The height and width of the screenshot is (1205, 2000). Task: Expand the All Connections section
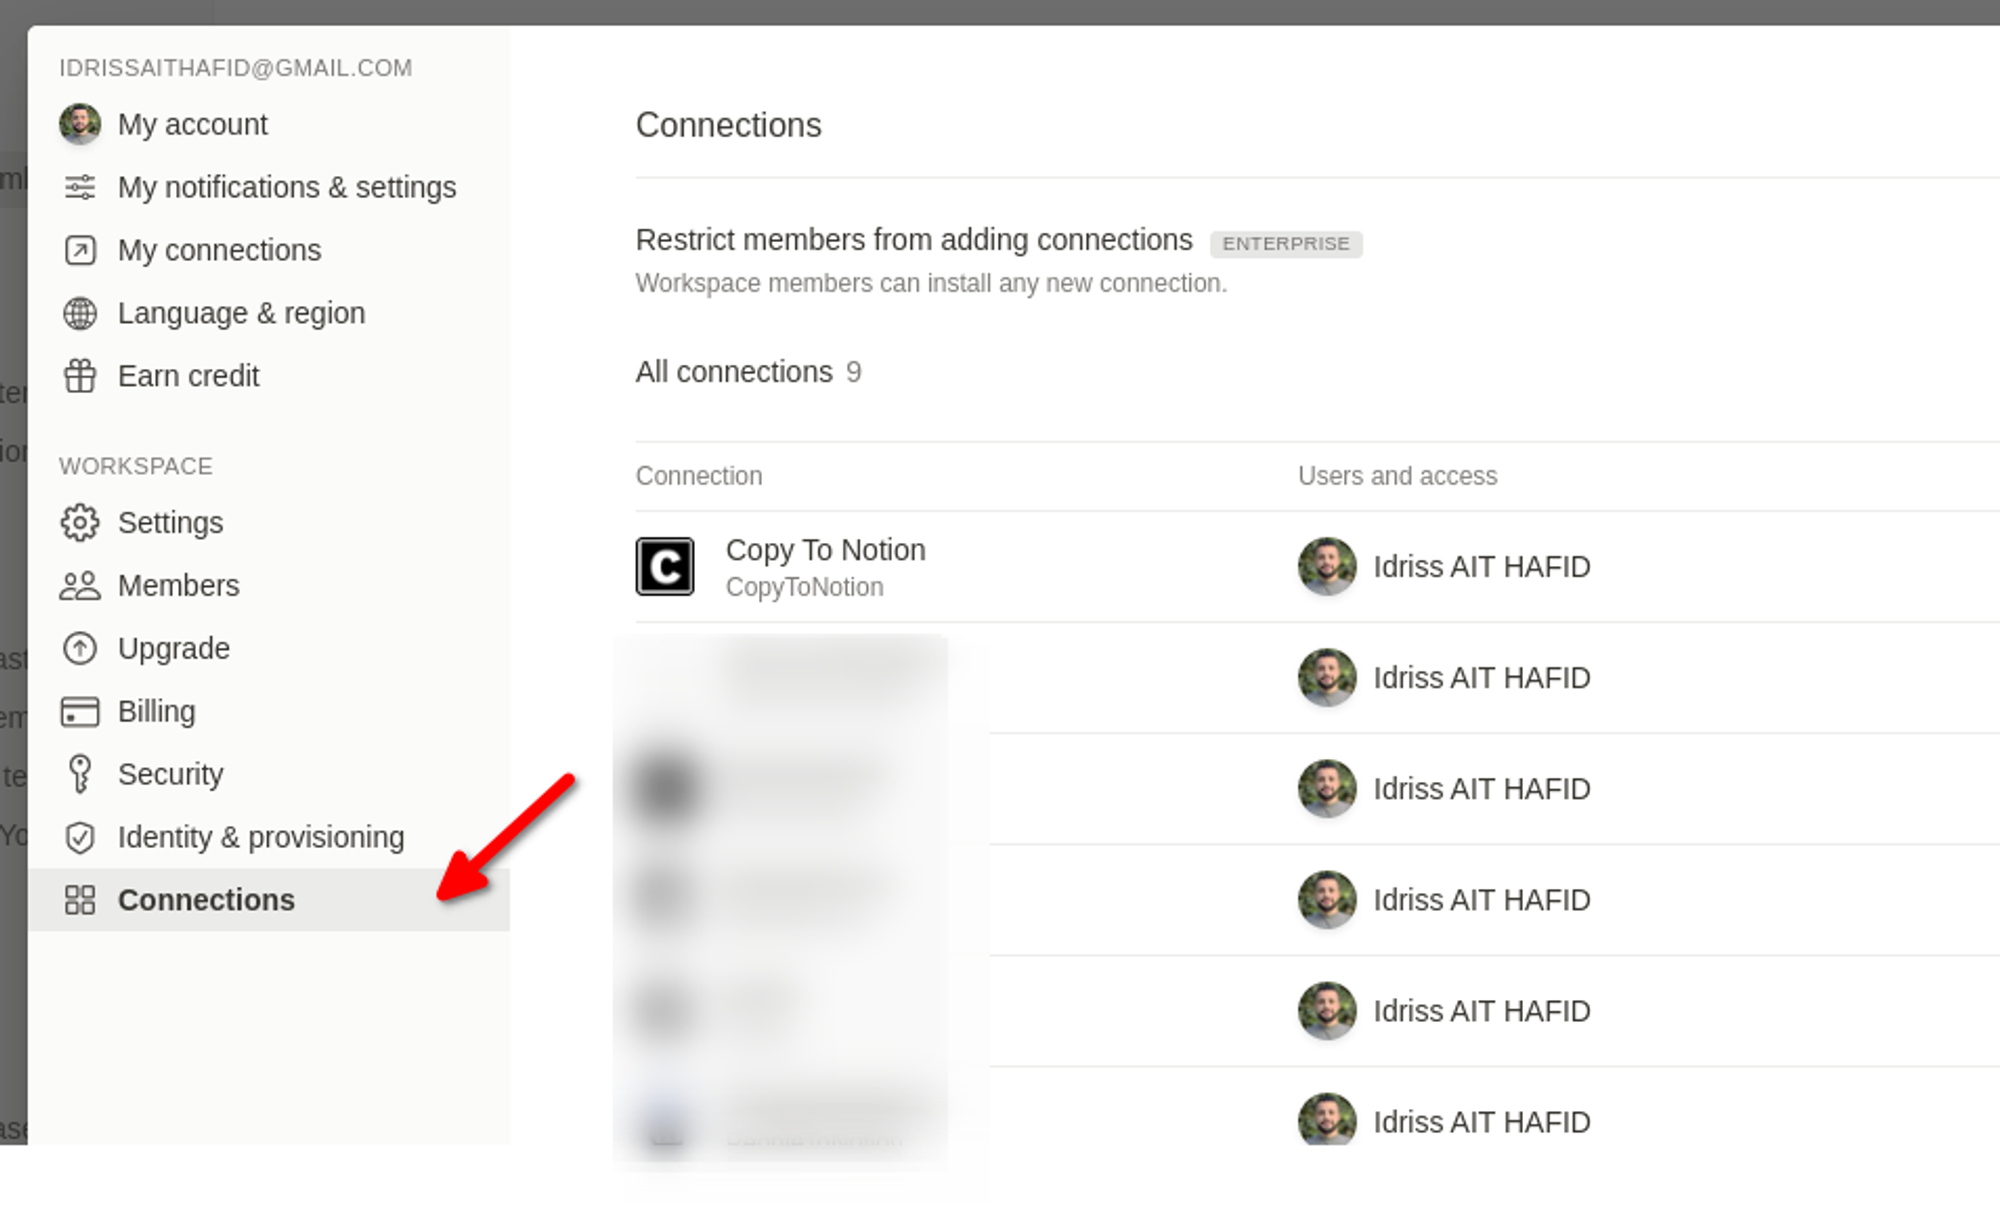click(747, 373)
